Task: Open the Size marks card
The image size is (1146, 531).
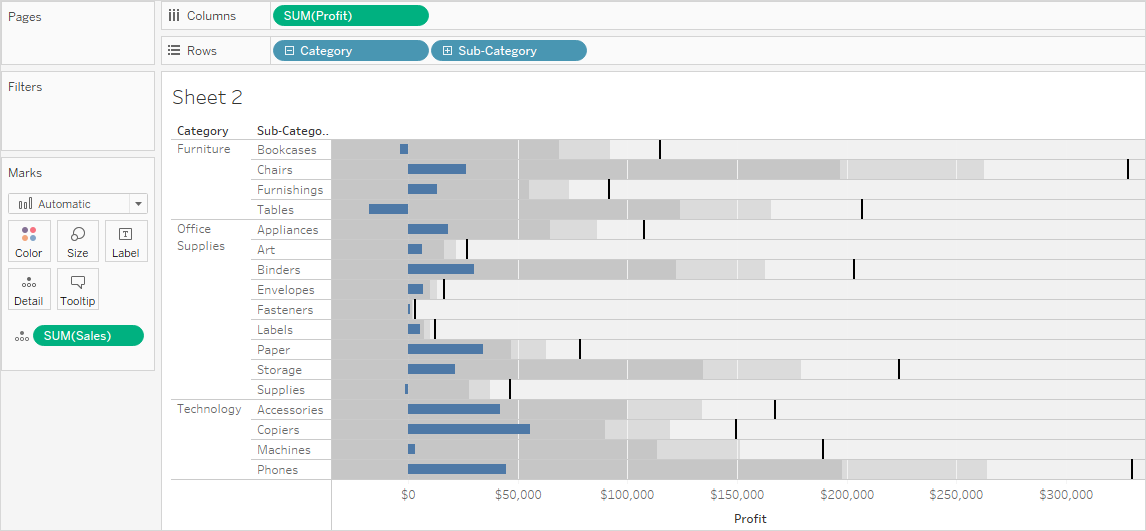Action: point(77,241)
